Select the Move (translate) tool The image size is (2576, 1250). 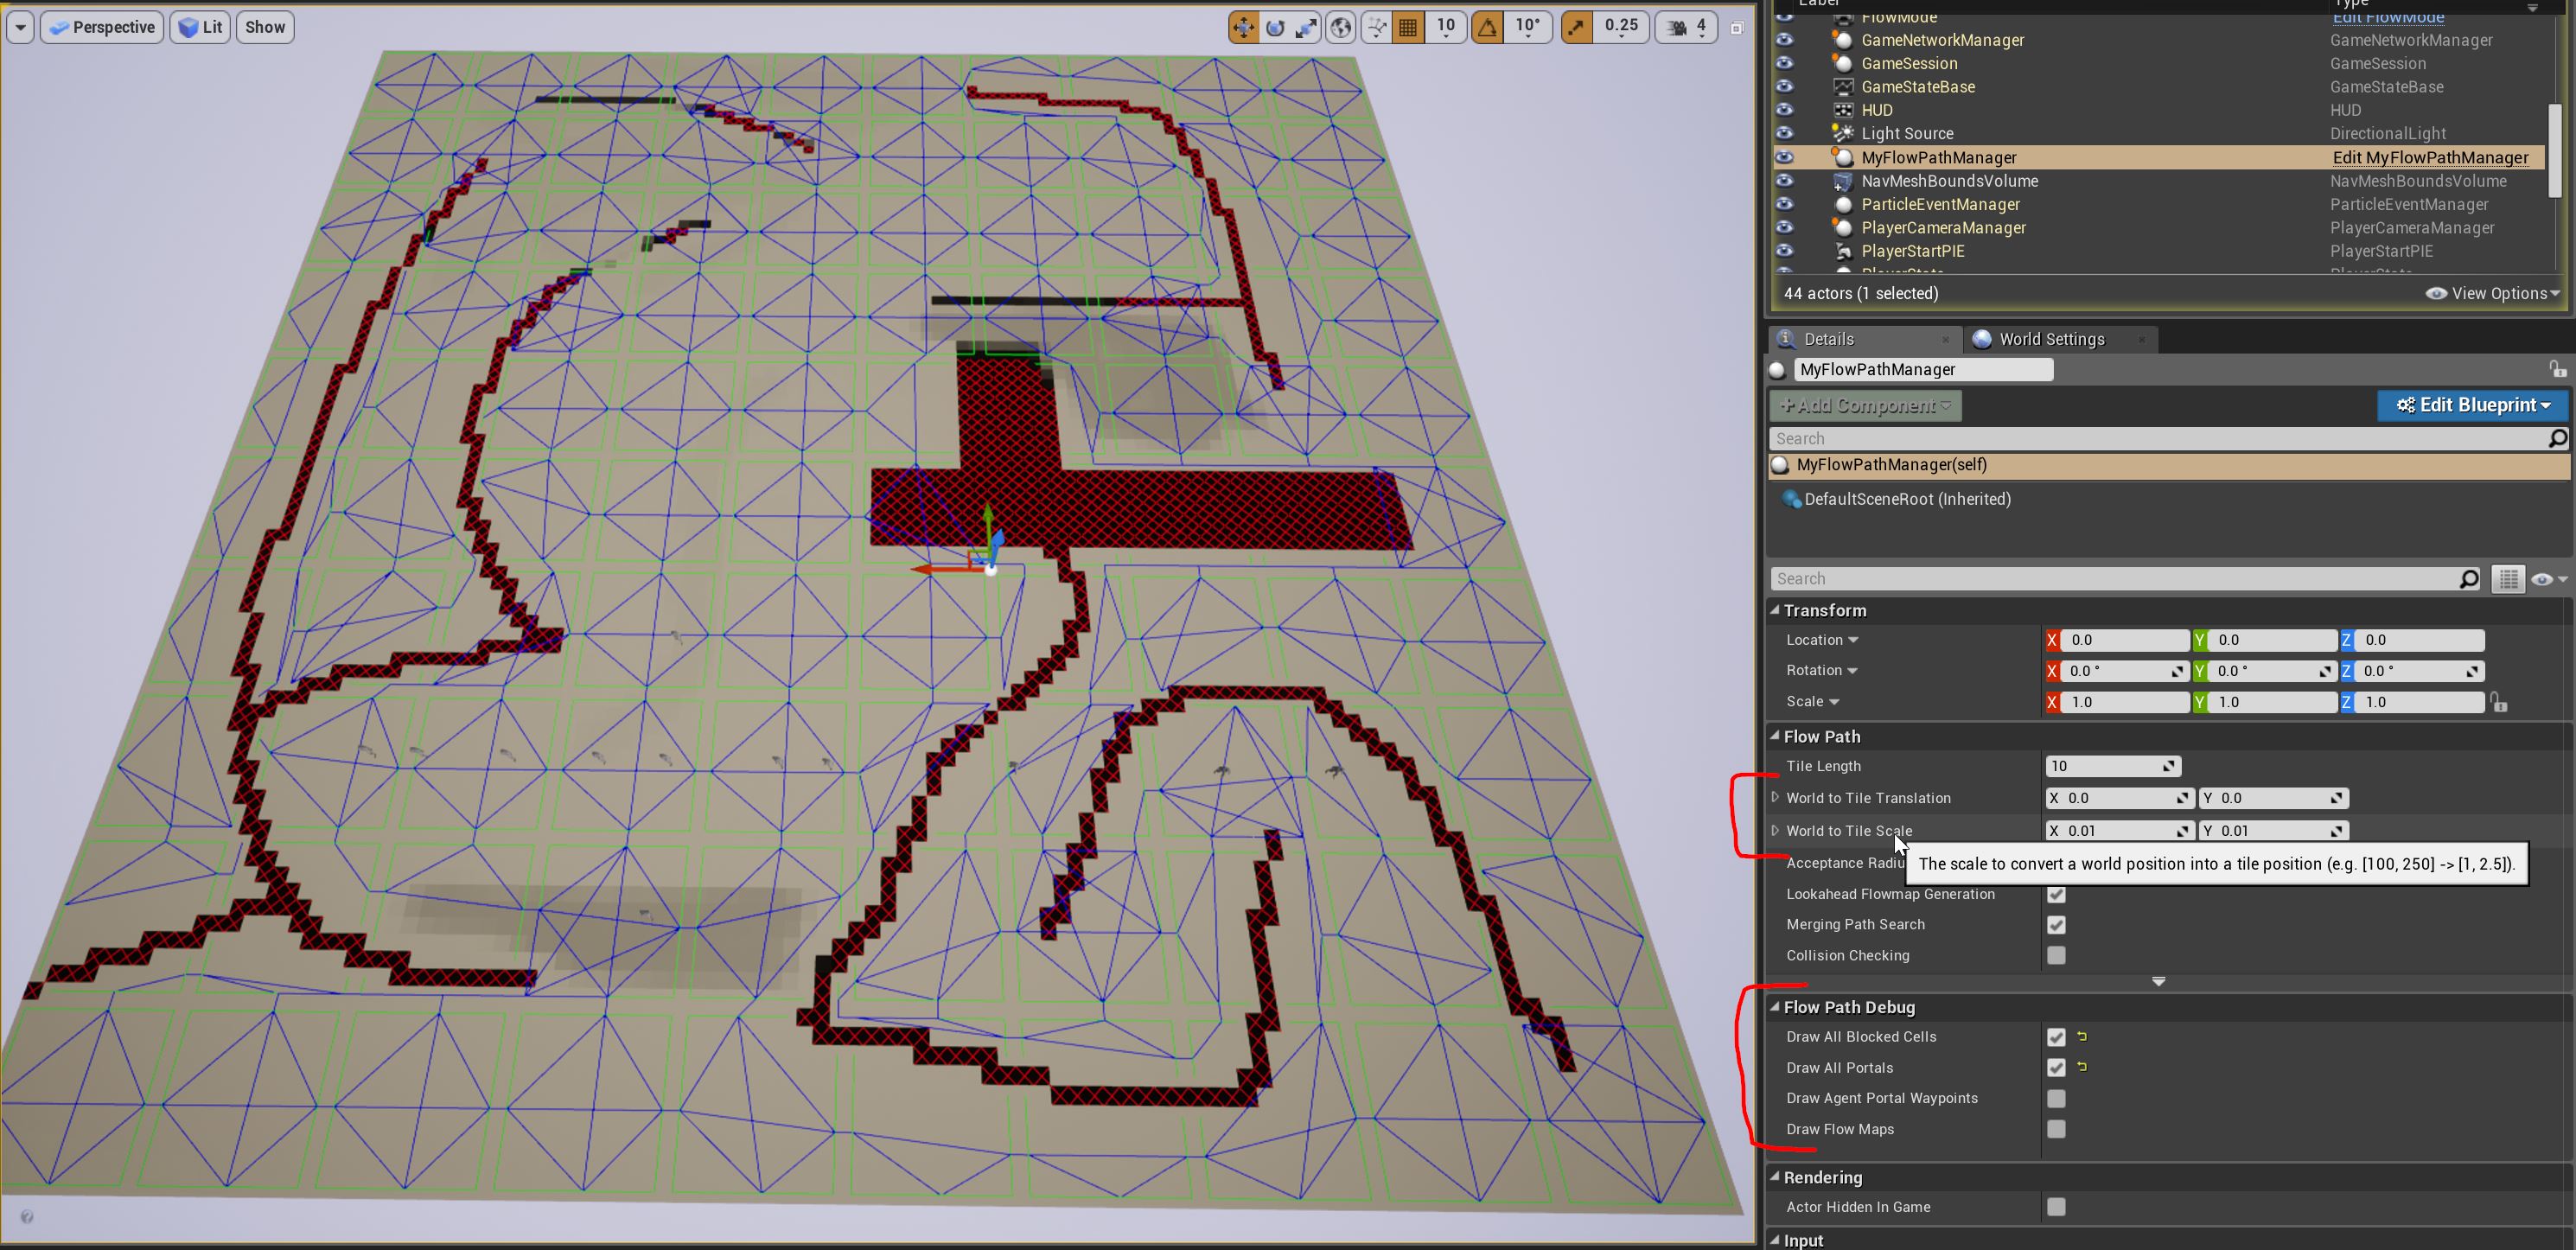(x=1243, y=27)
